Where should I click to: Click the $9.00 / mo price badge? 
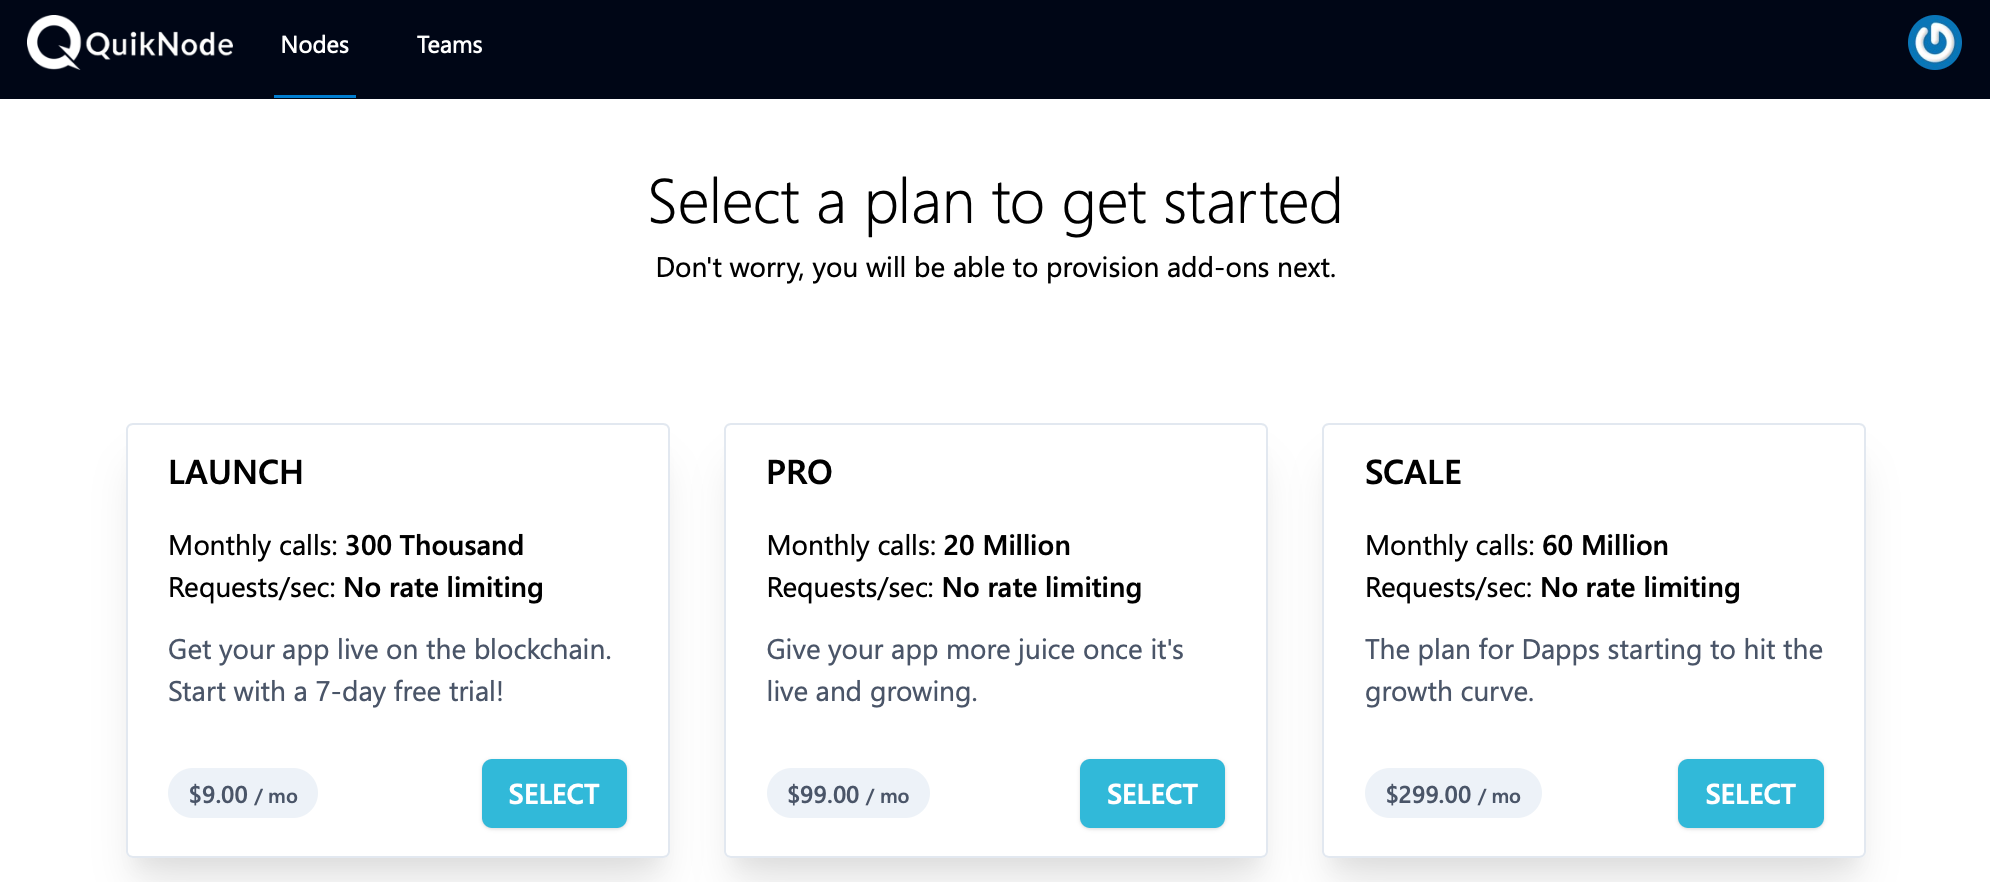243,794
